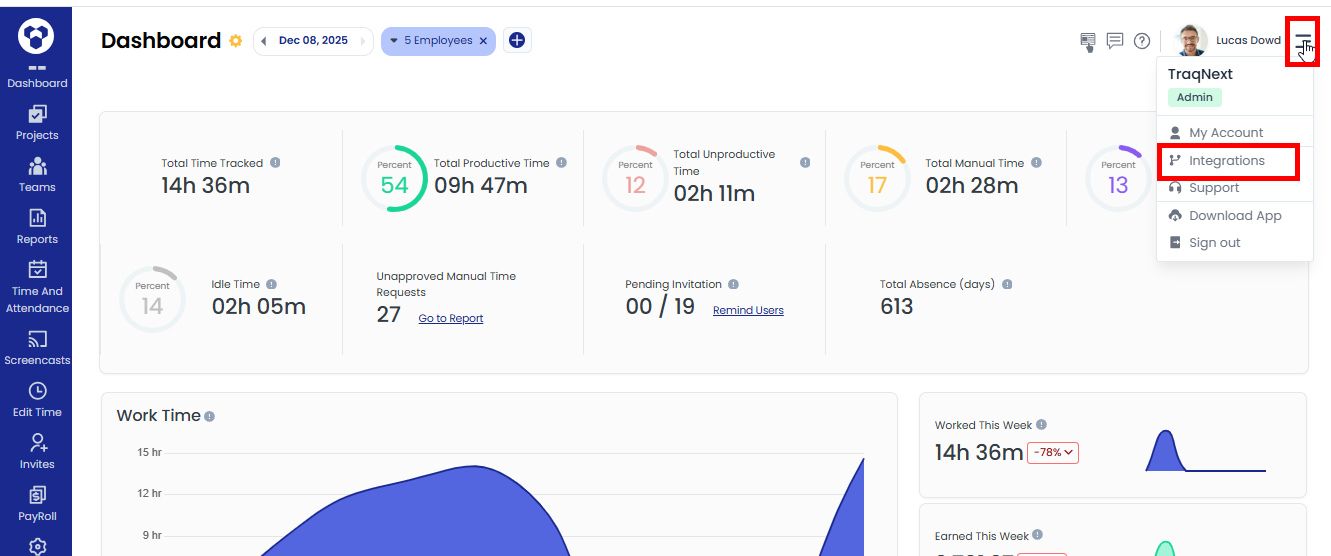Open the chat messages icon

point(1115,41)
